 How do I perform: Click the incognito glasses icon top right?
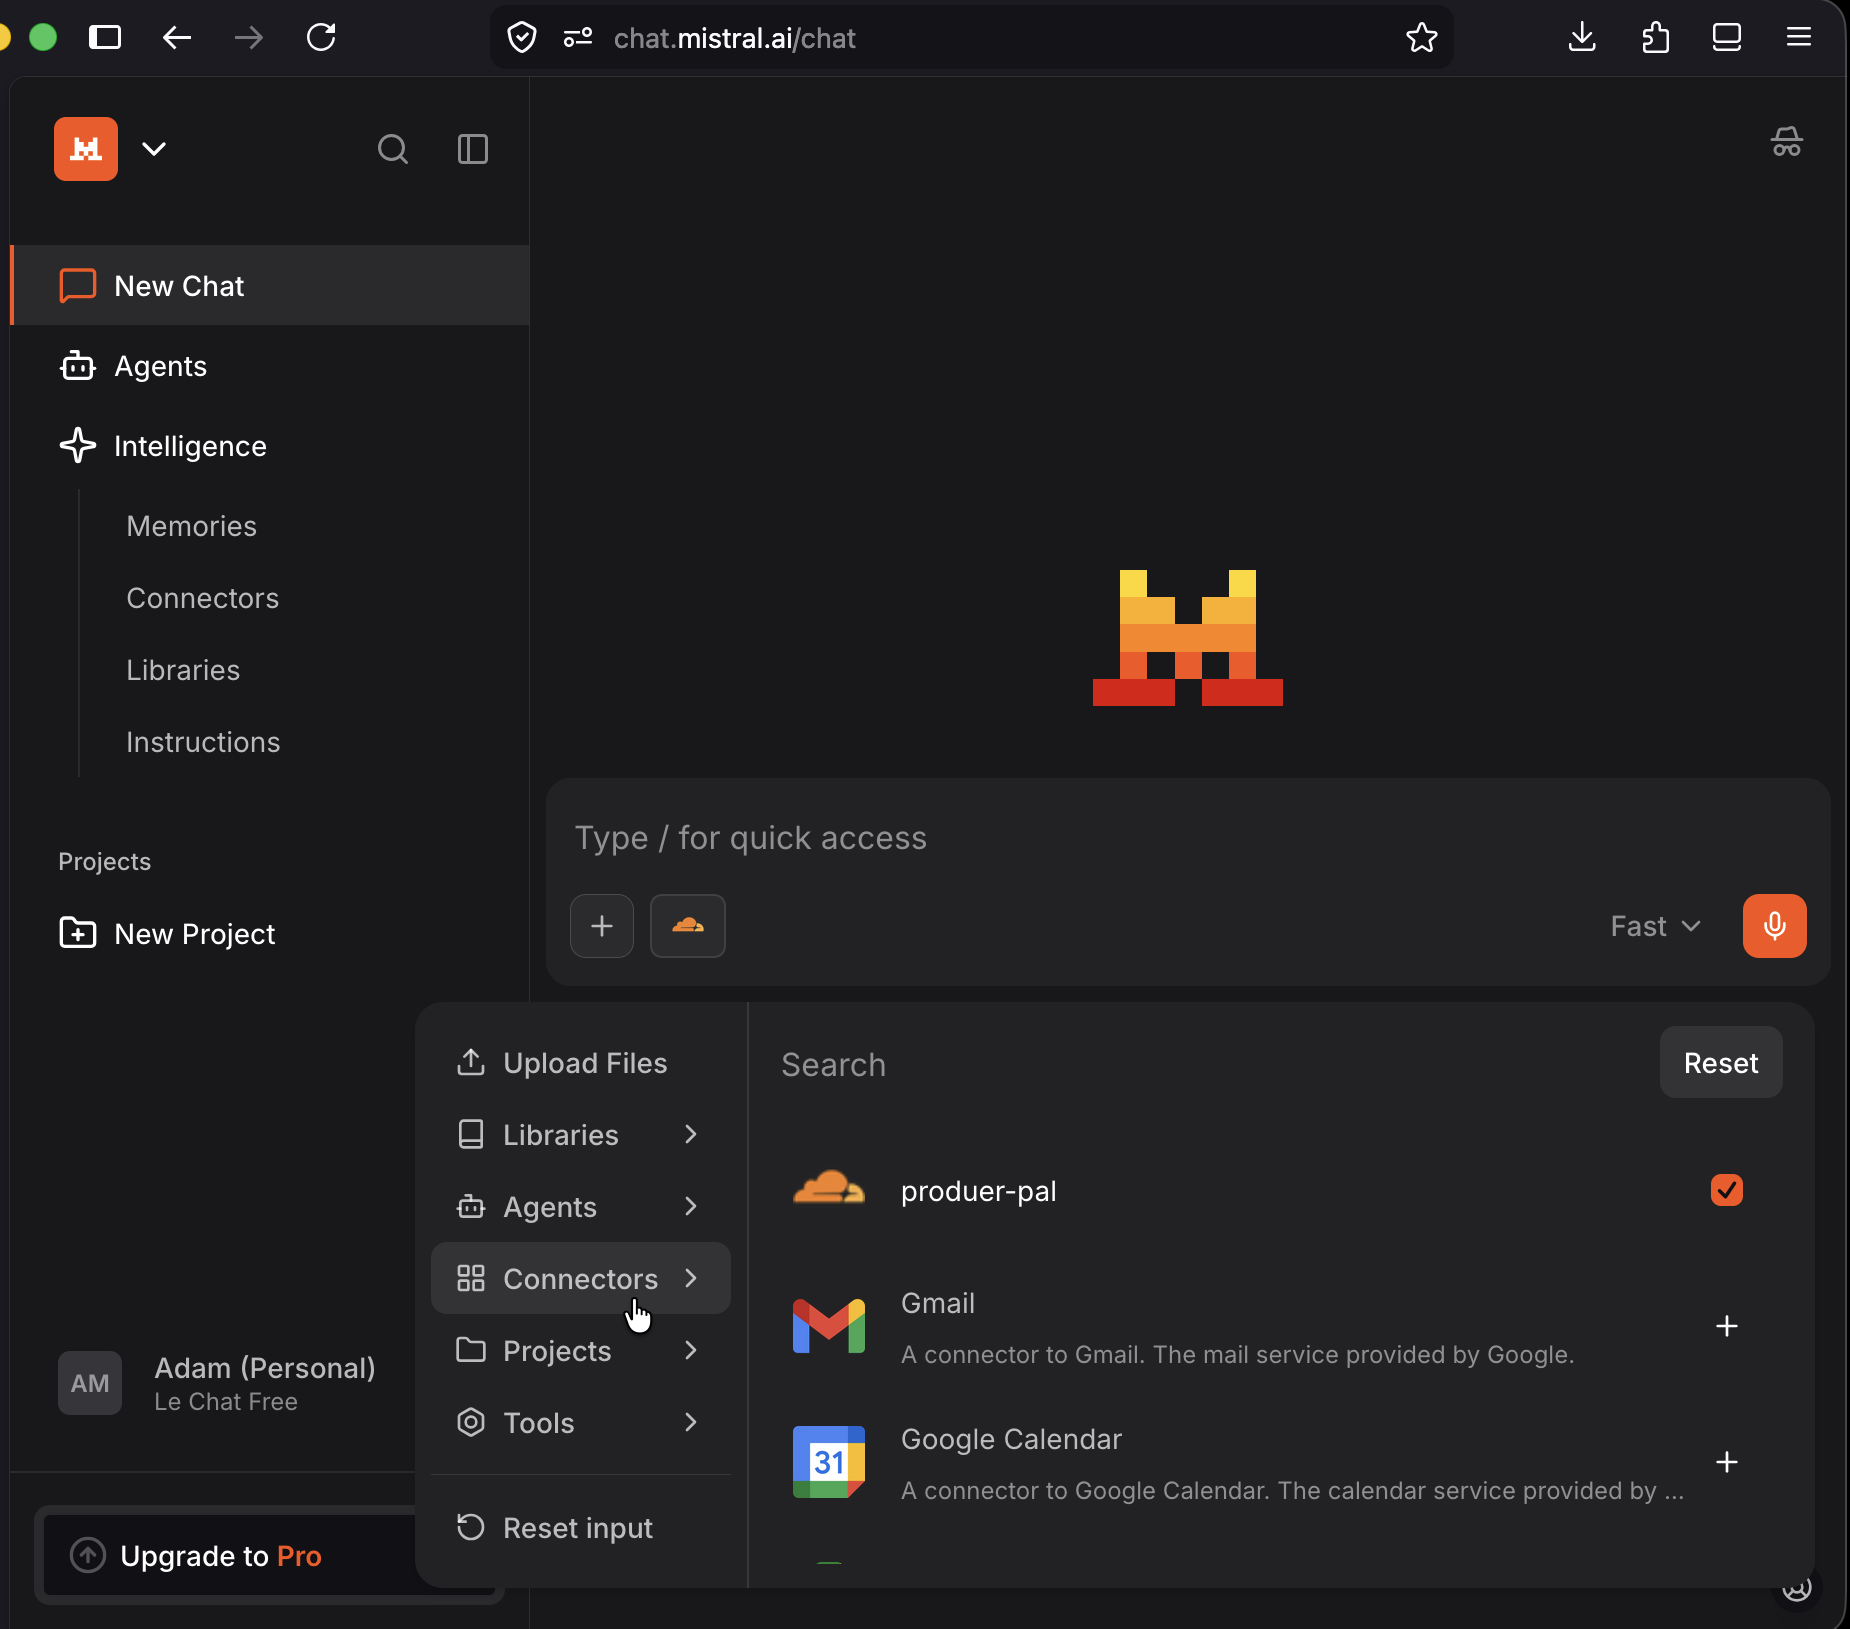point(1786,141)
